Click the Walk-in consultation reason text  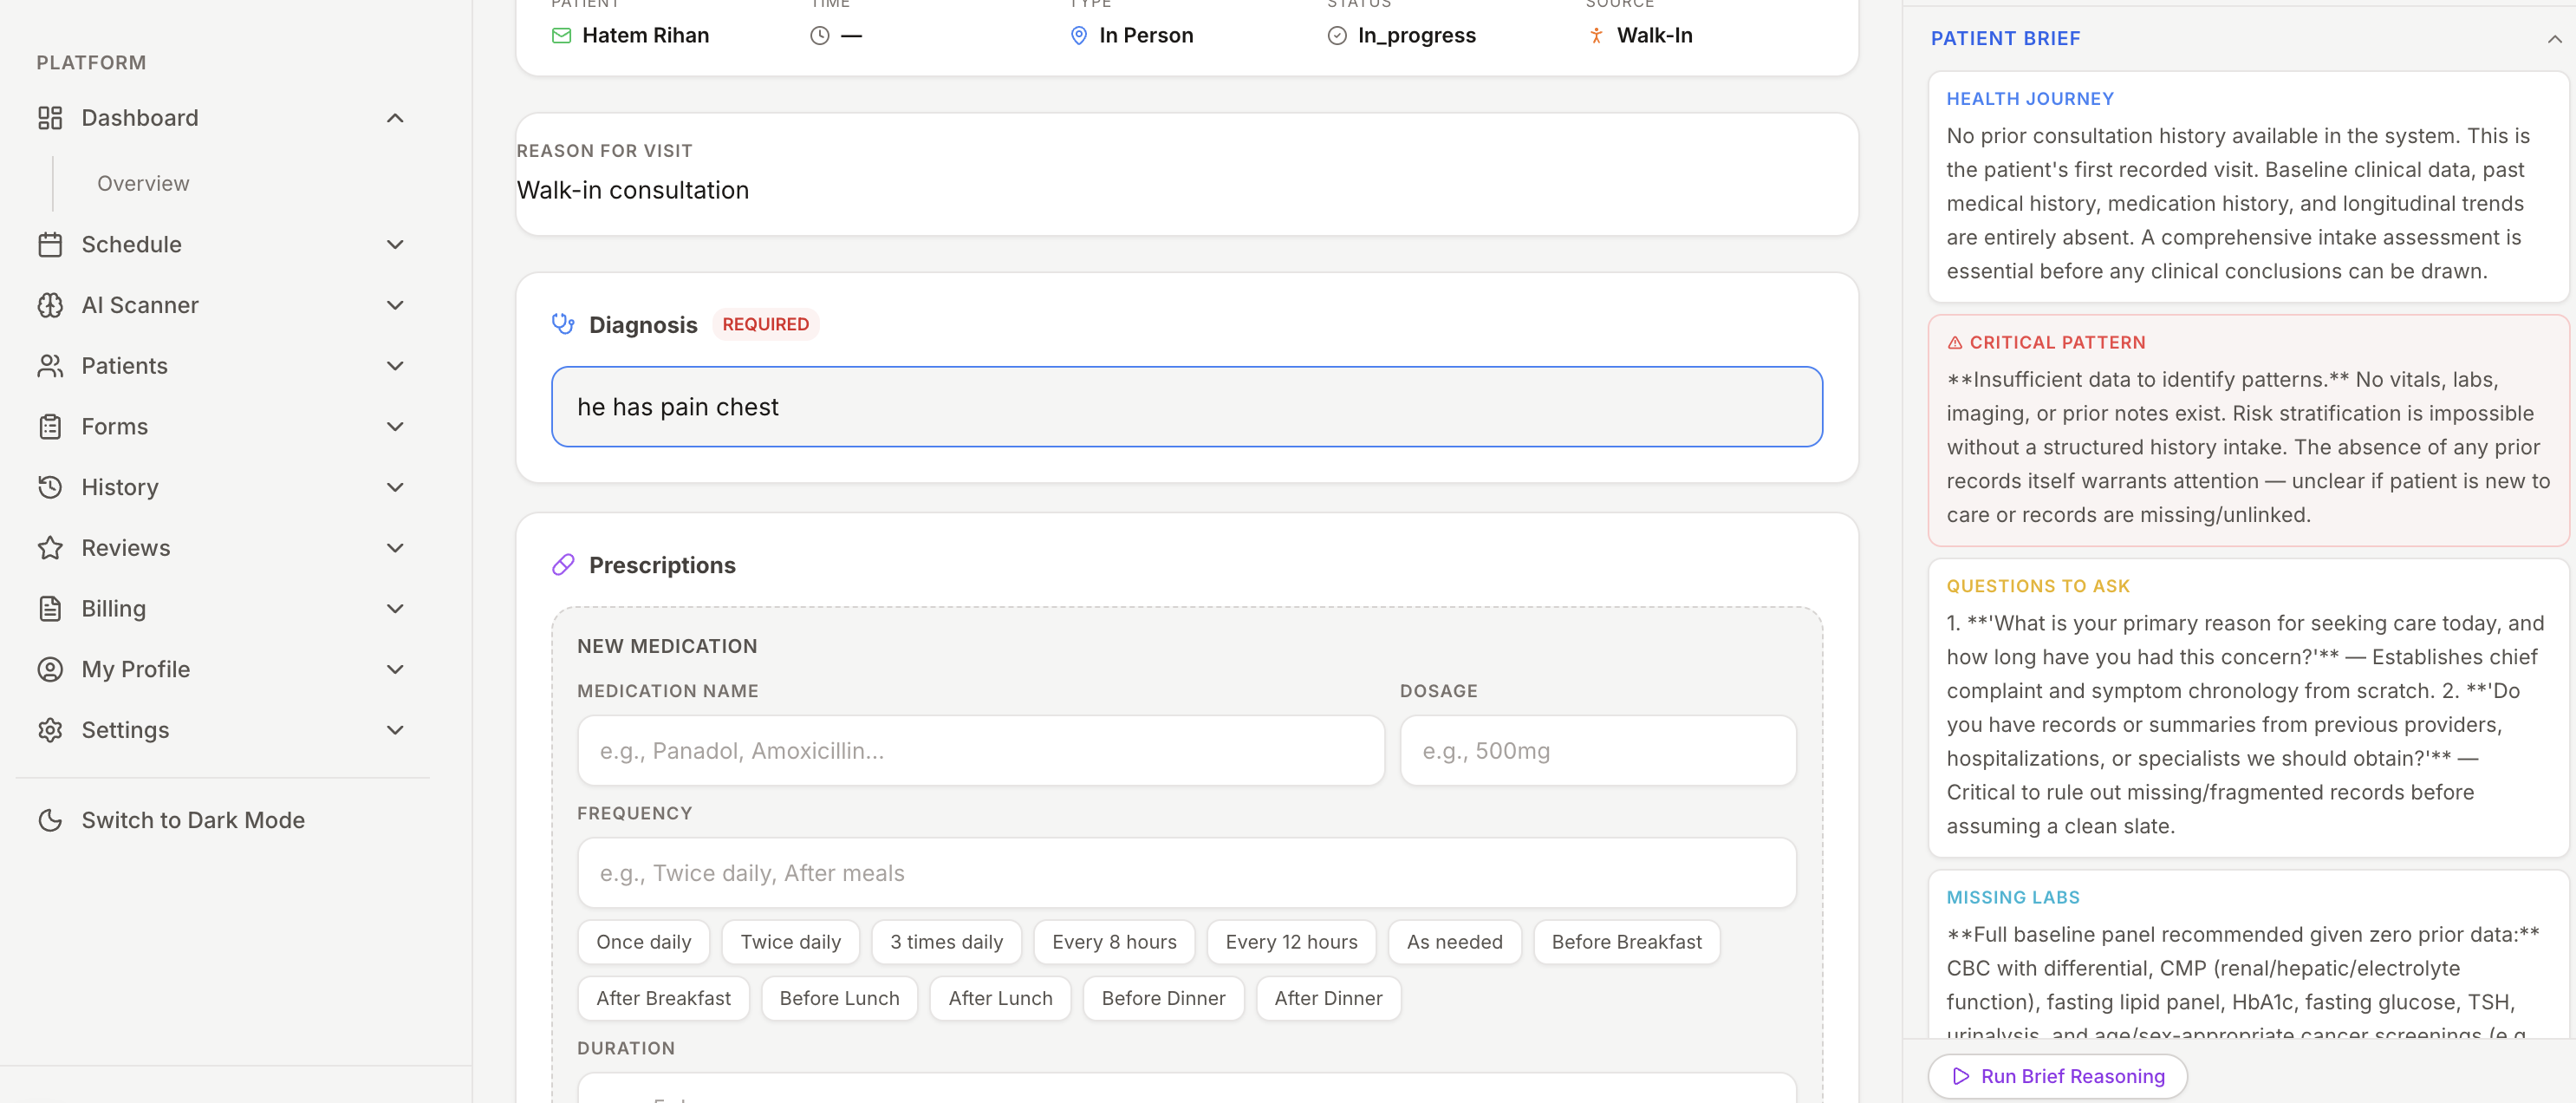click(632, 190)
